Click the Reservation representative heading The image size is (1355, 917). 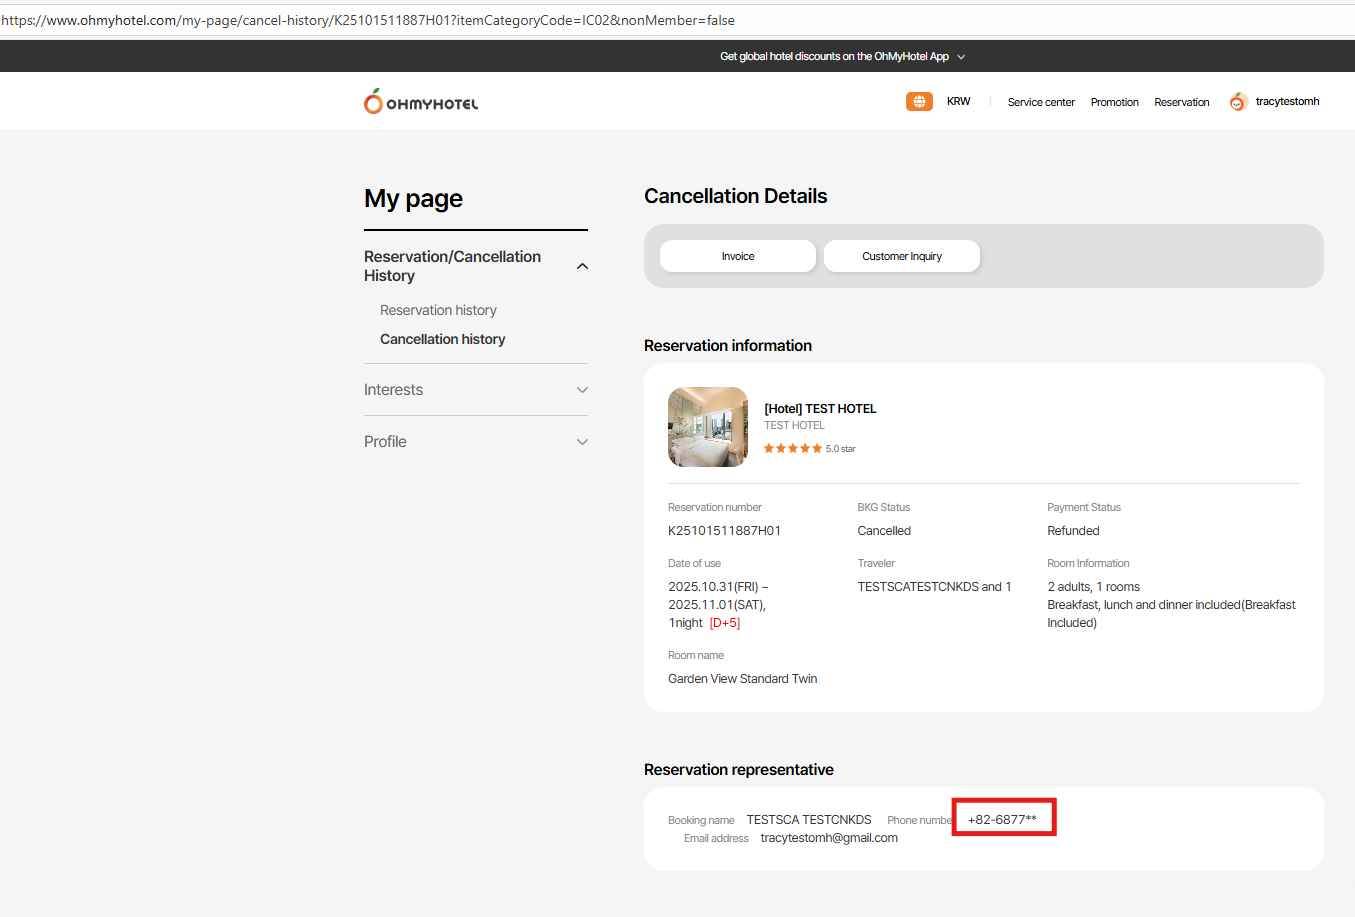[738, 770]
